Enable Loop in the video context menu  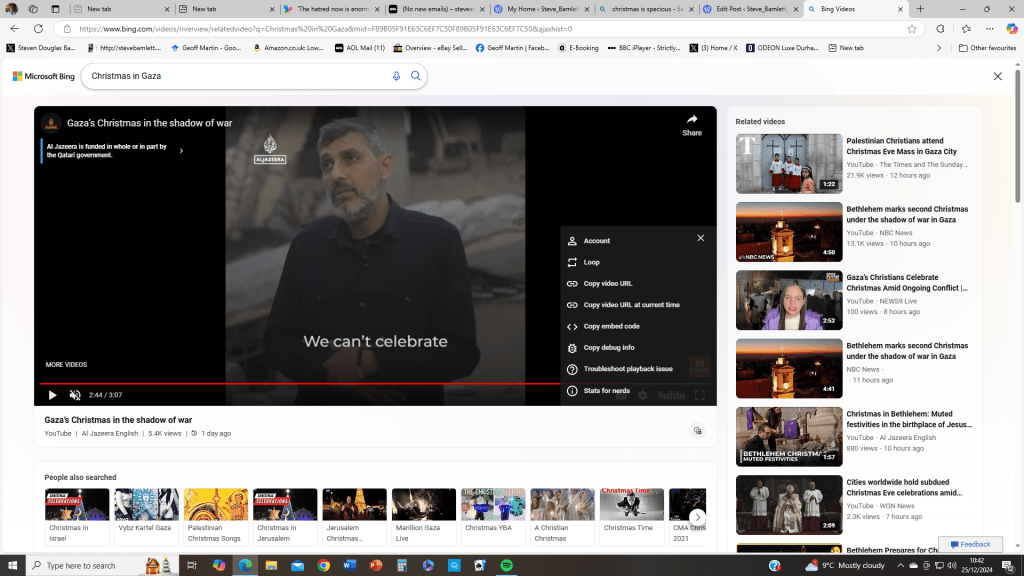(x=591, y=262)
